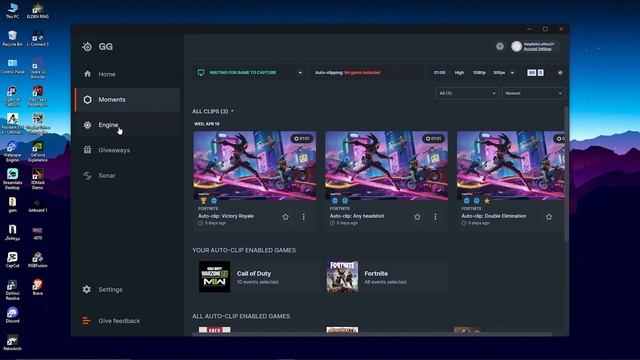This screenshot has width=640, height=360.
Task: Switch to Engine in the sidebar
Action: point(127,125)
